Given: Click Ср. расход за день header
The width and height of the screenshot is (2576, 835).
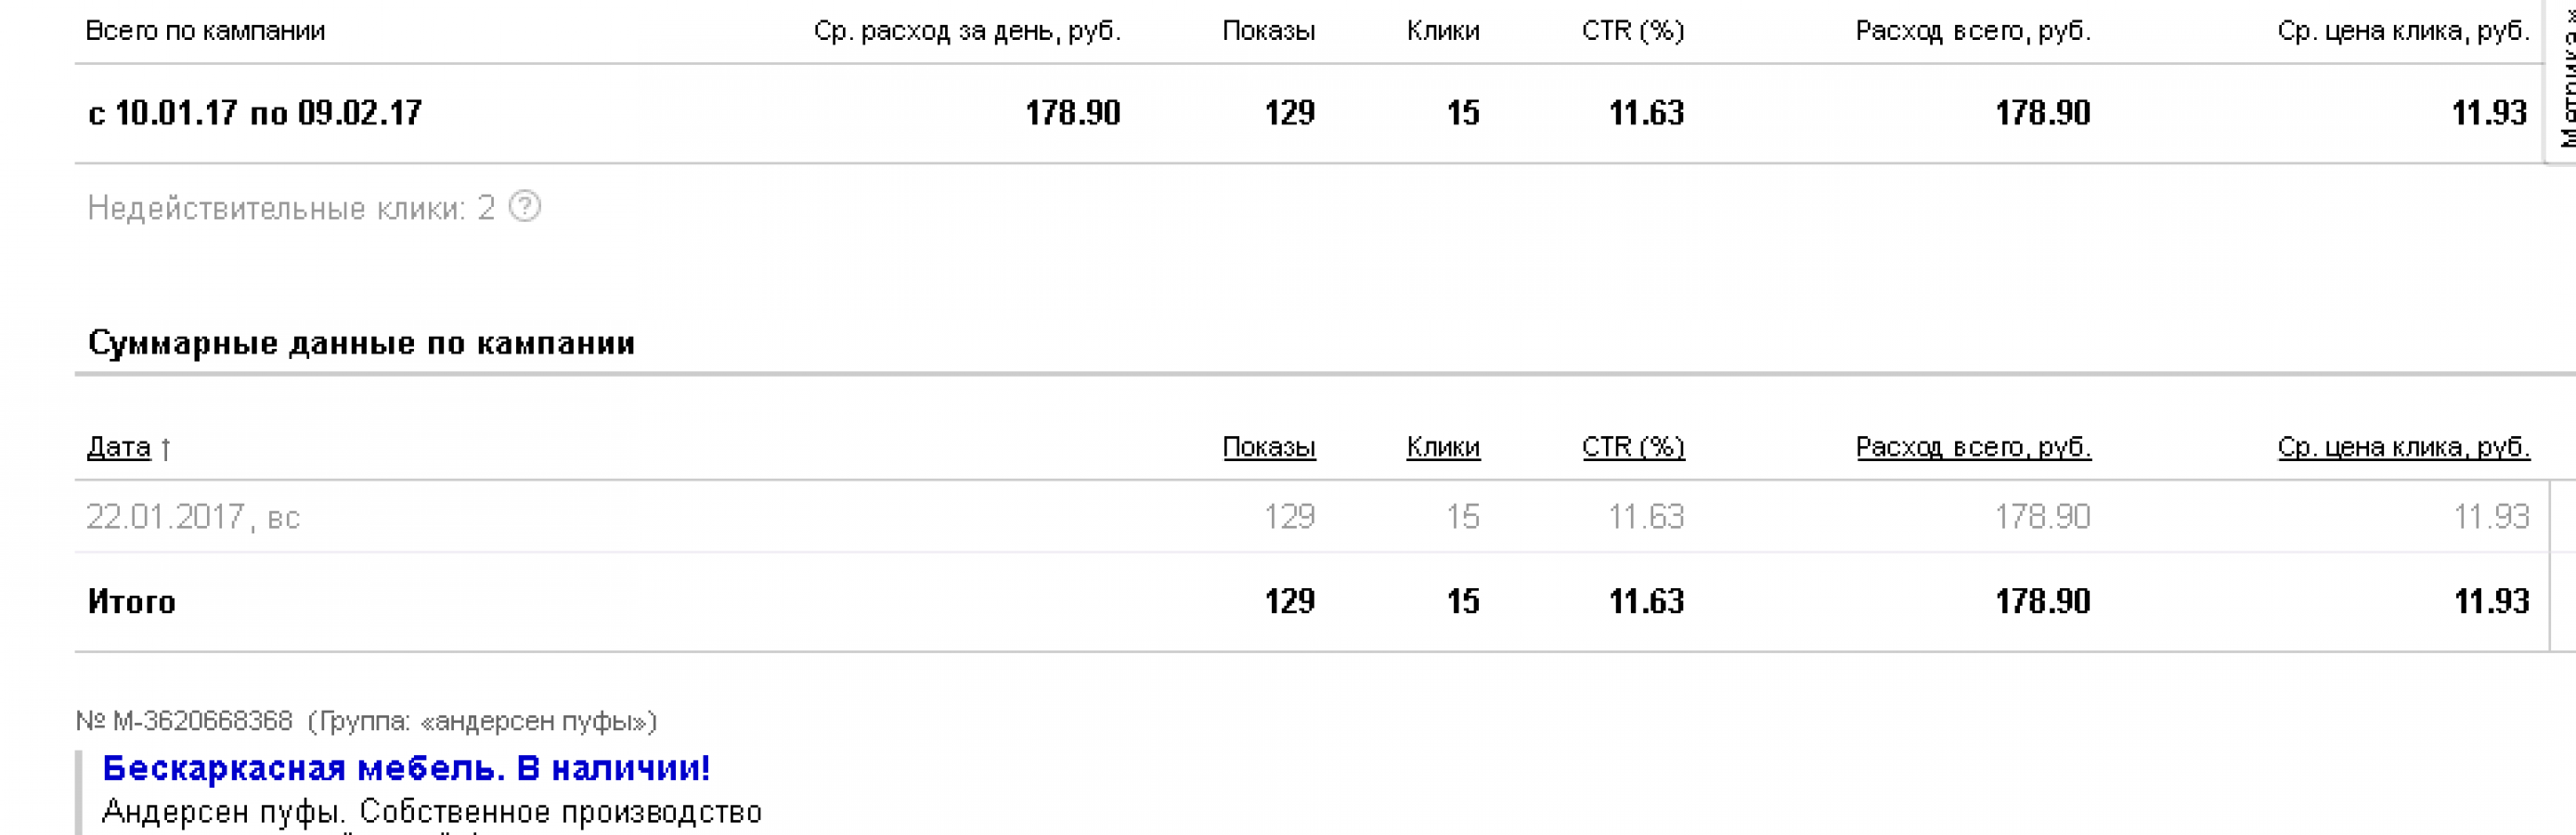Looking at the screenshot, I should [x=967, y=31].
